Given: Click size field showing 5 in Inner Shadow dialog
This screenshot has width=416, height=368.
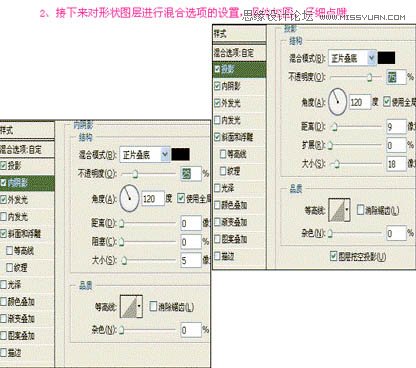Looking at the screenshot, I should pos(191,260).
